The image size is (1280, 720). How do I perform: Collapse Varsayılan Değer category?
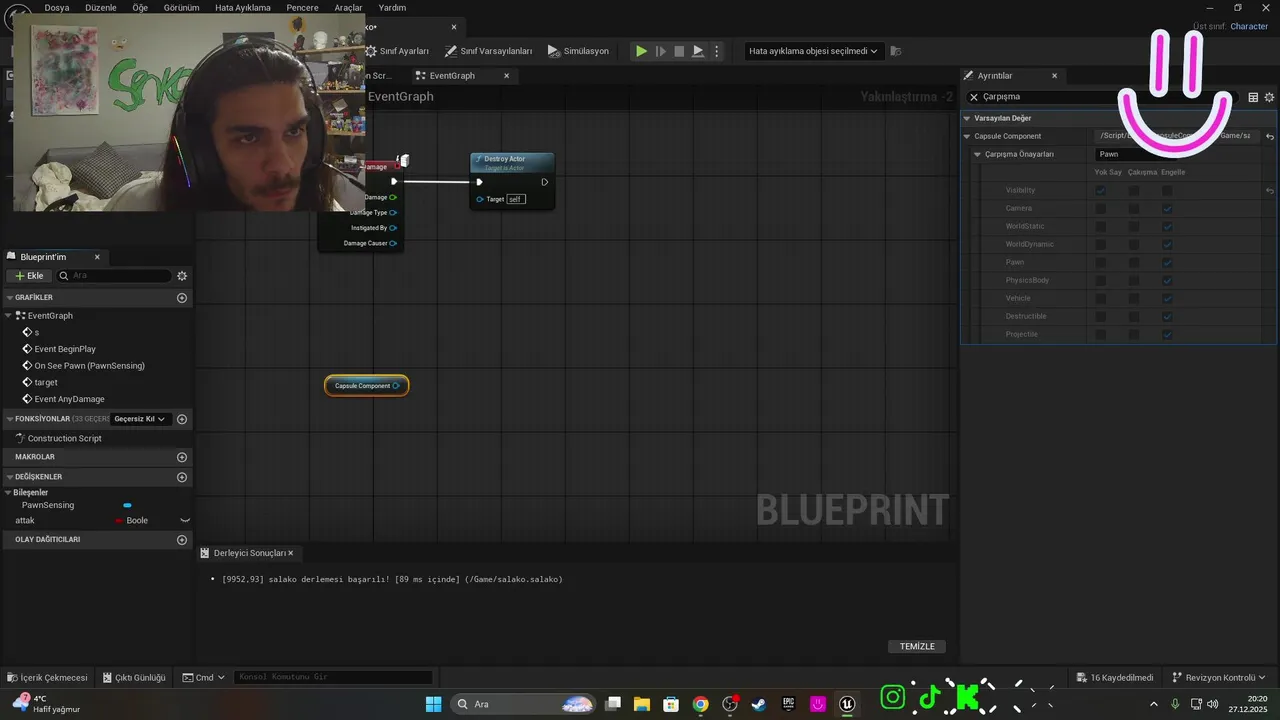[x=967, y=118]
